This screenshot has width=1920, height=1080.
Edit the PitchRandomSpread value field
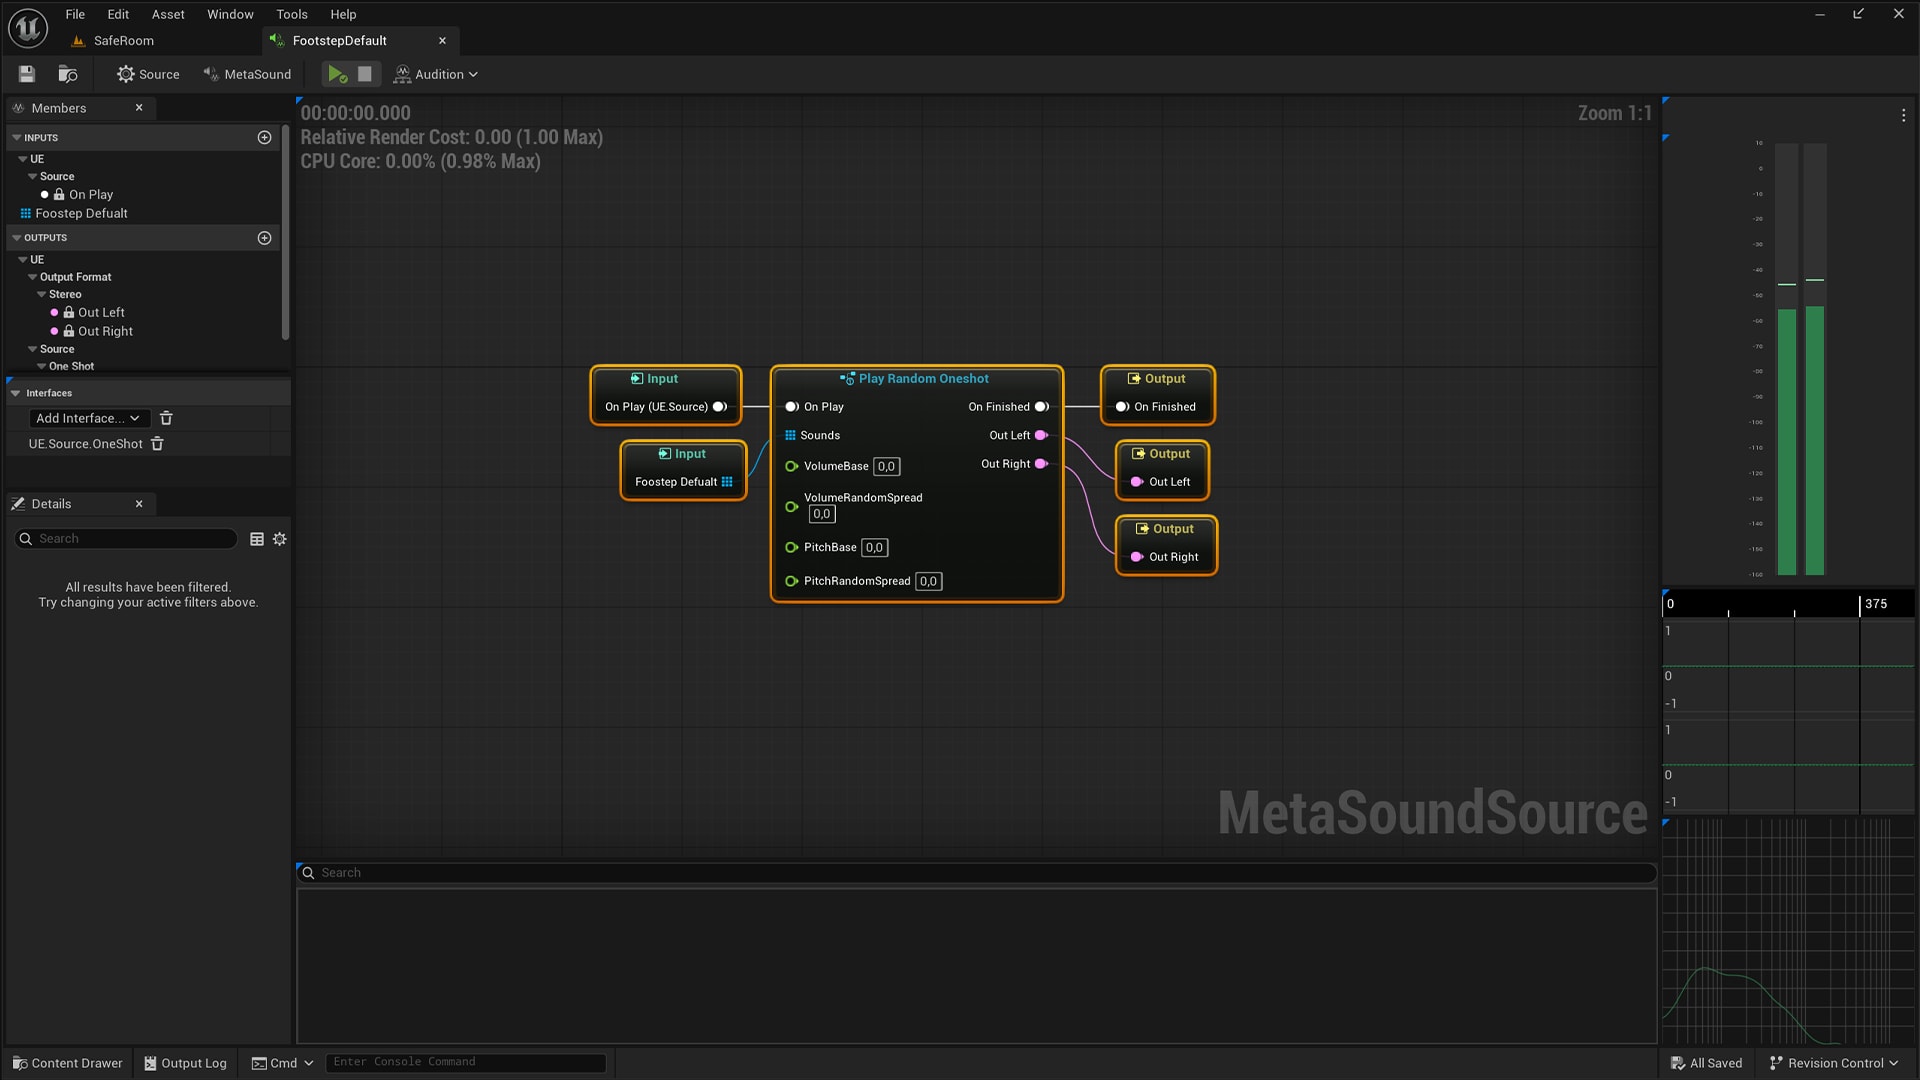[x=929, y=582]
